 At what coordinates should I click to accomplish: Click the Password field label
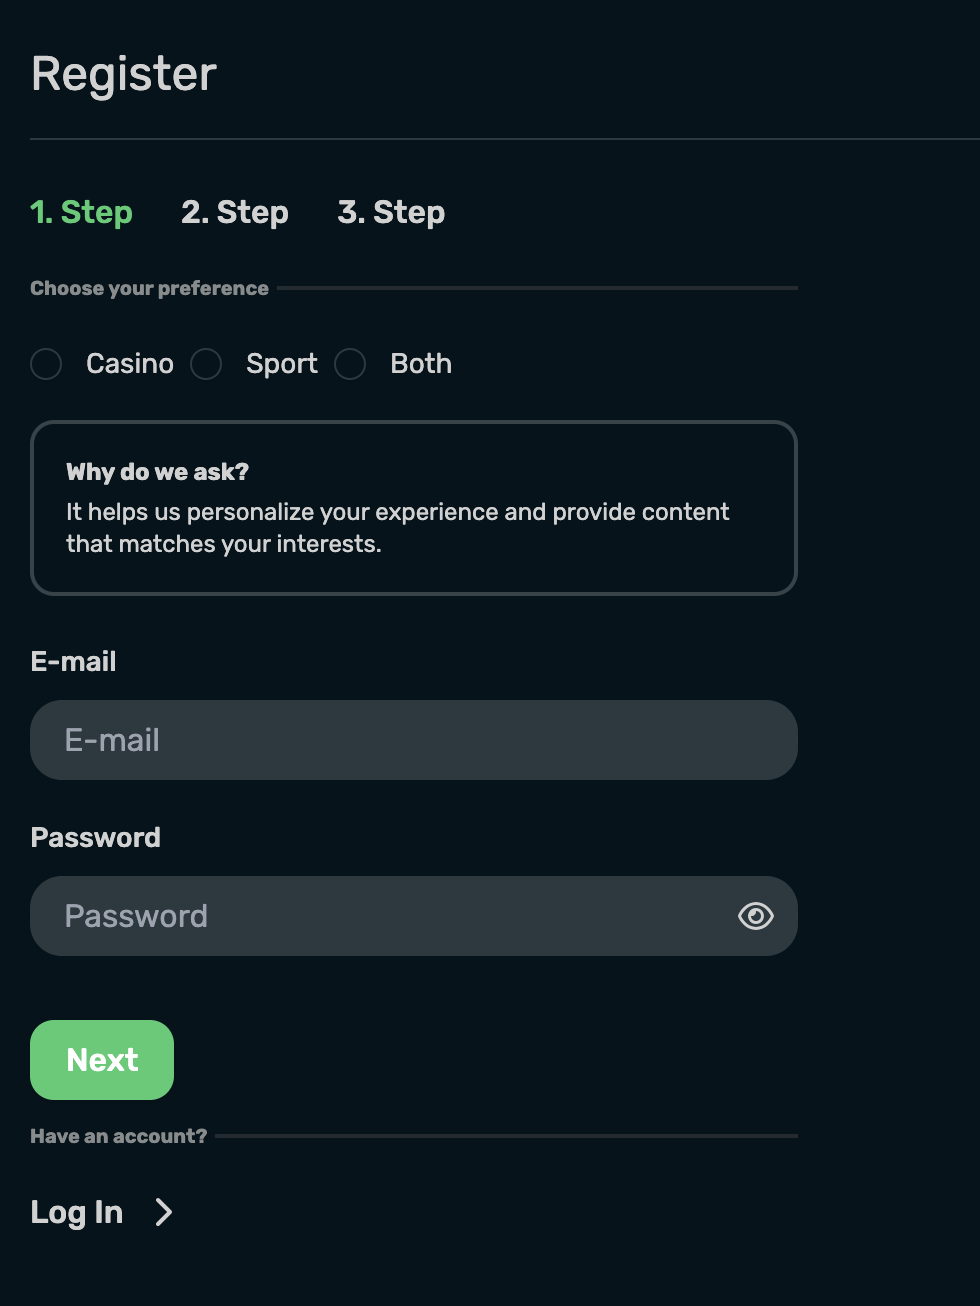pos(96,838)
